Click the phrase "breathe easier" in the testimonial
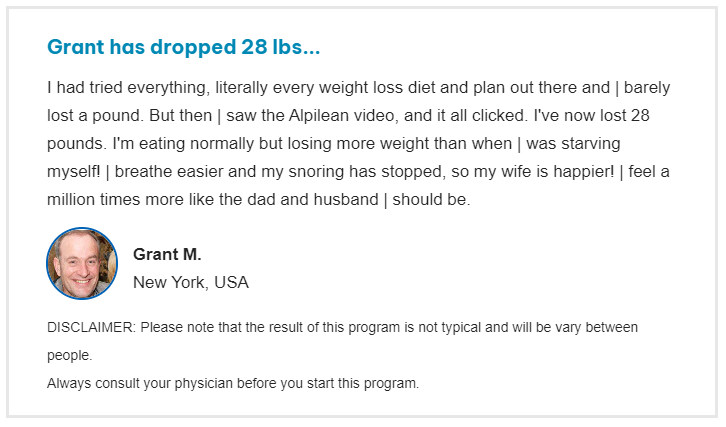726x427 pixels. point(151,171)
